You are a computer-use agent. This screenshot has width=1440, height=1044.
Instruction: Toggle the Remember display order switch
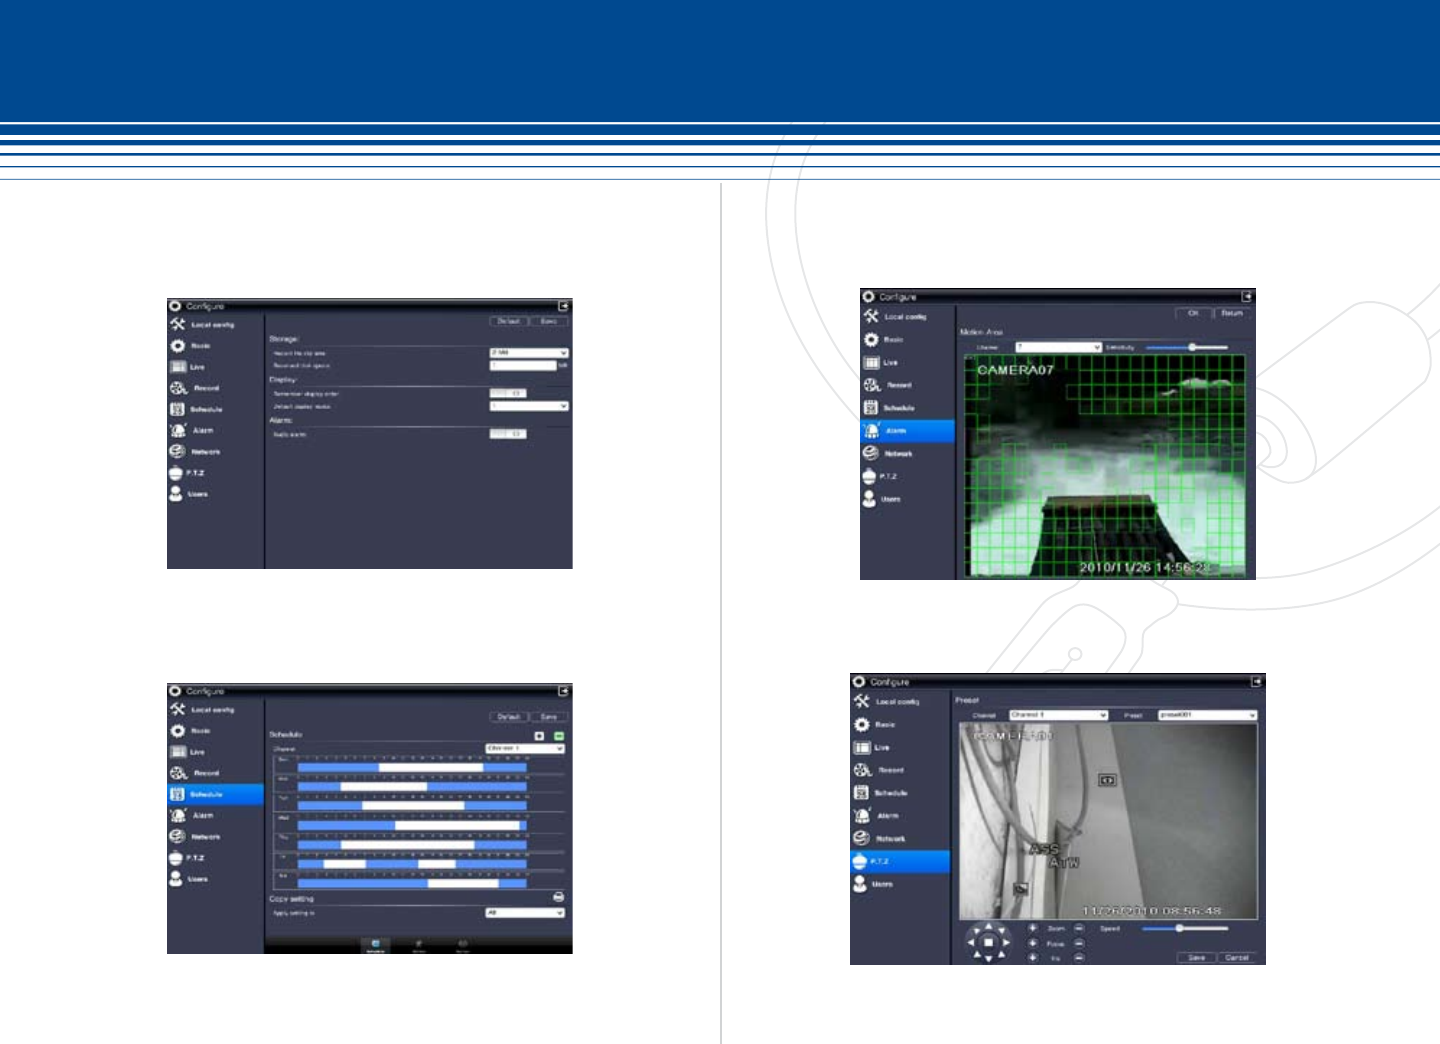pos(508,393)
